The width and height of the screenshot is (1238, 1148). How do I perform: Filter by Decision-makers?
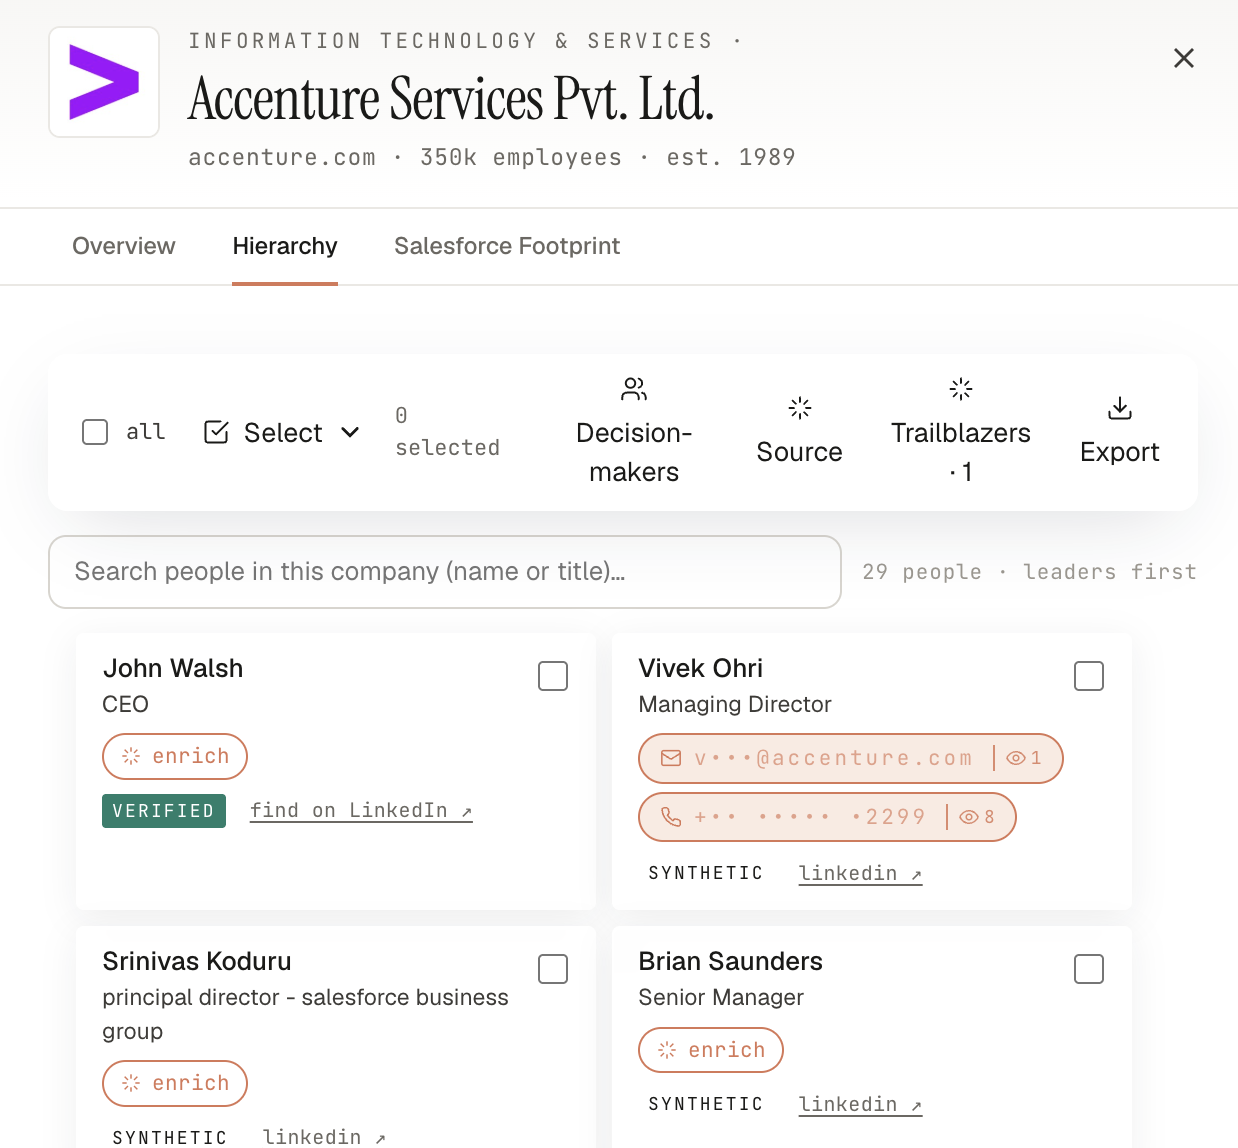pos(634,432)
